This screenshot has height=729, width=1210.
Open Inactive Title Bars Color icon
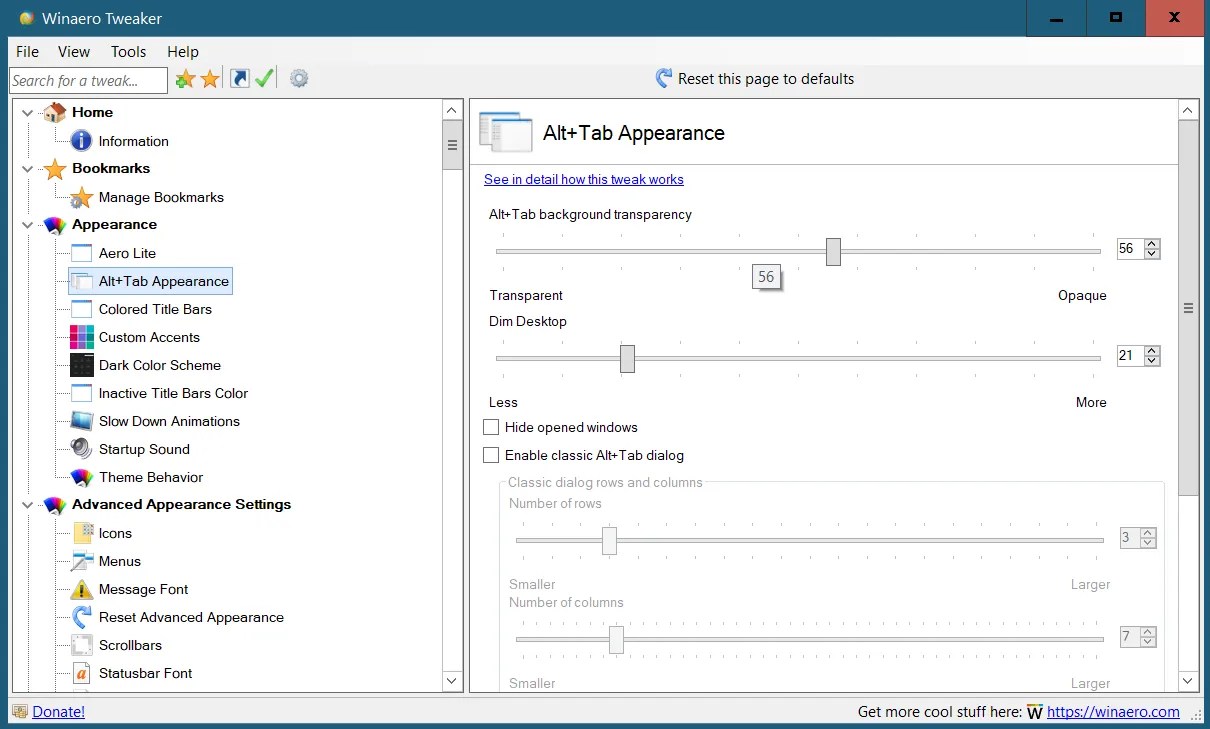tap(82, 393)
